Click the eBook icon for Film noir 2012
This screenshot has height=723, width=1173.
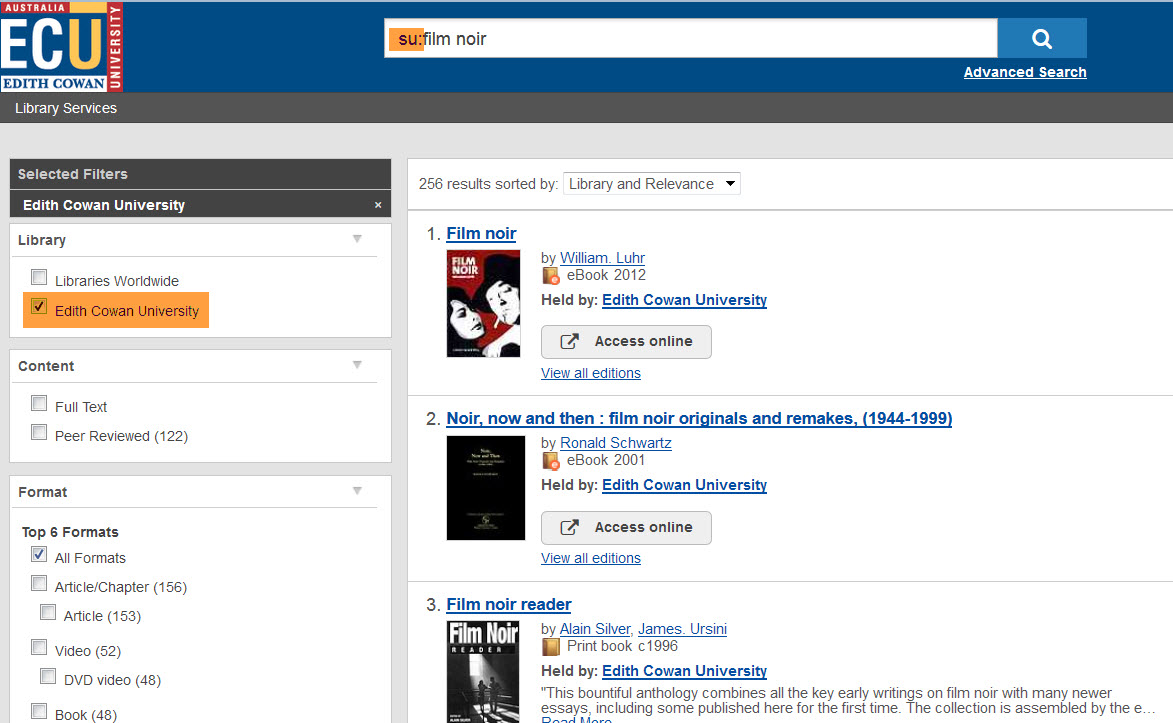coord(551,276)
